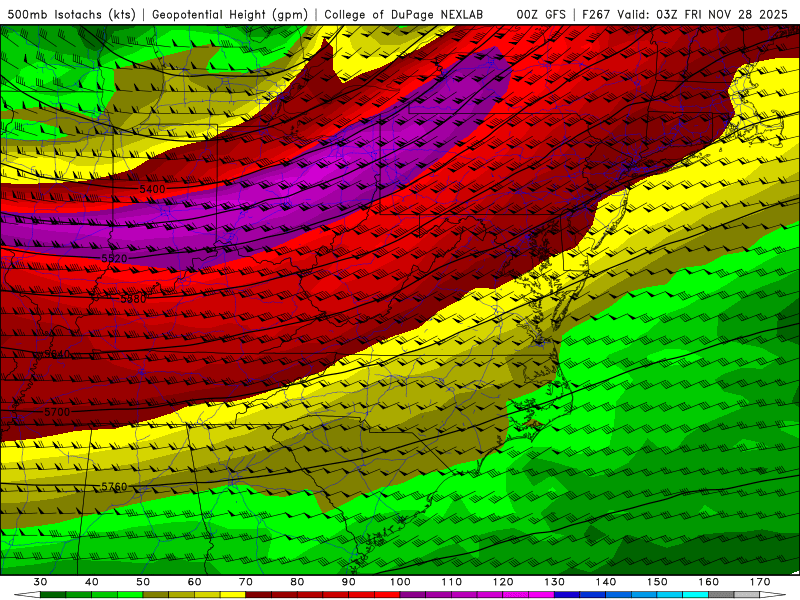Click the '00Z GFS' model run label

(541, 14)
